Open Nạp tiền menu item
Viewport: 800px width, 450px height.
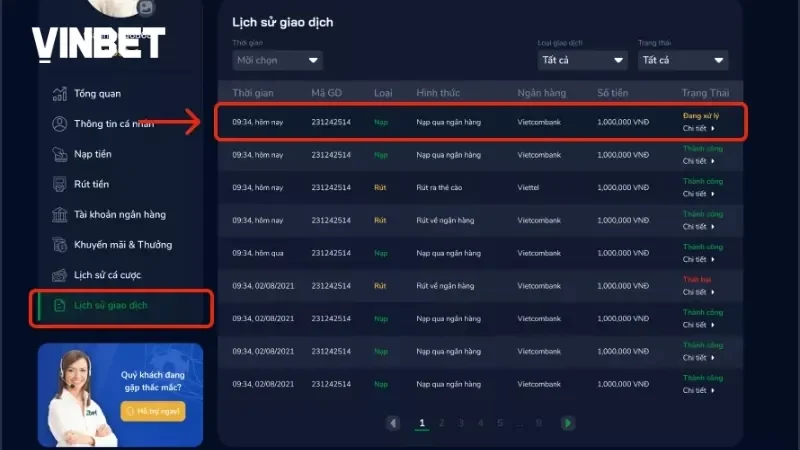point(91,154)
